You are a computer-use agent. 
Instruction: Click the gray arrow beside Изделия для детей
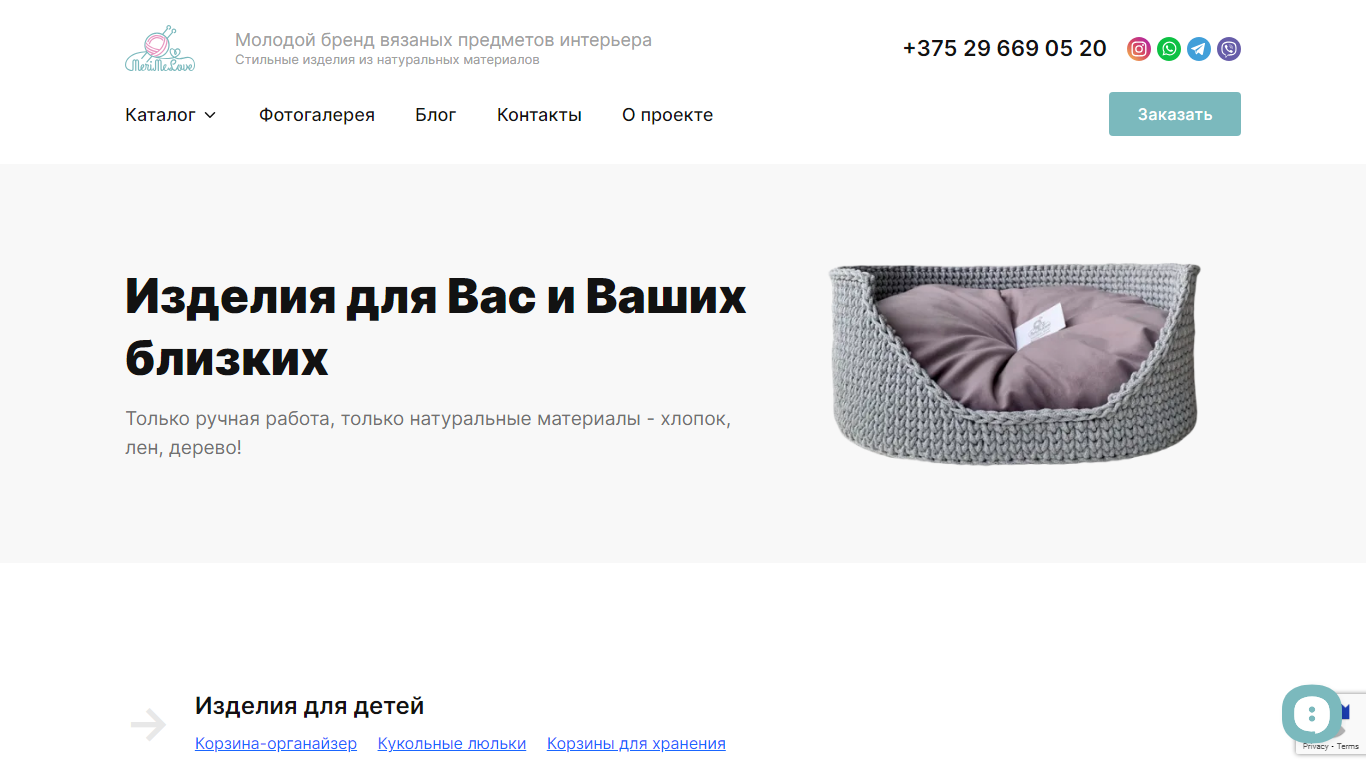click(x=149, y=724)
